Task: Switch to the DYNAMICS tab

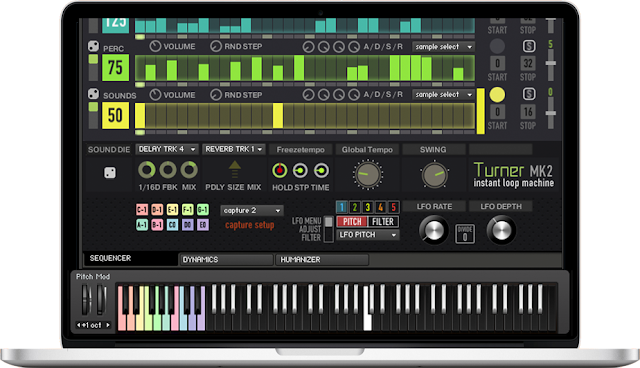Action: tap(227, 259)
